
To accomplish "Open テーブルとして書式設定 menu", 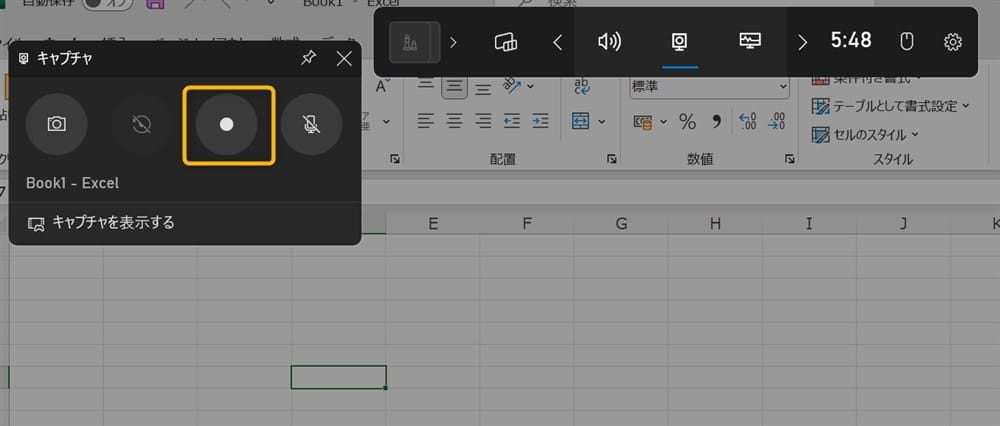I will tap(890, 106).
